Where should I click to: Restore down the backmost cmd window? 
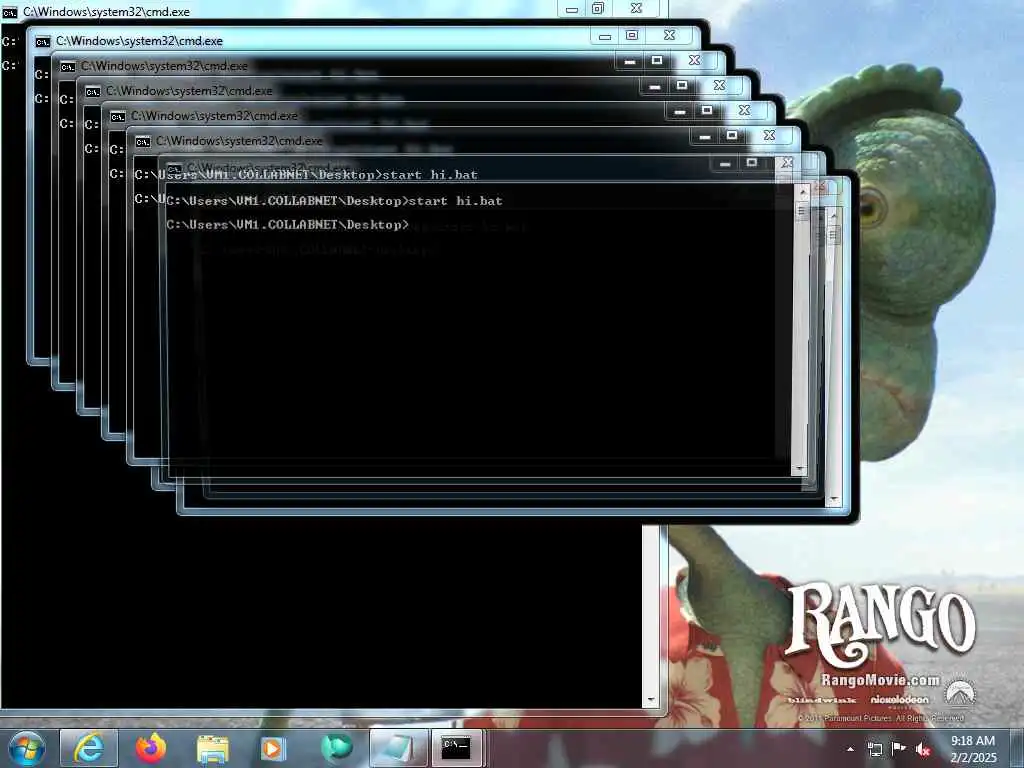598,8
